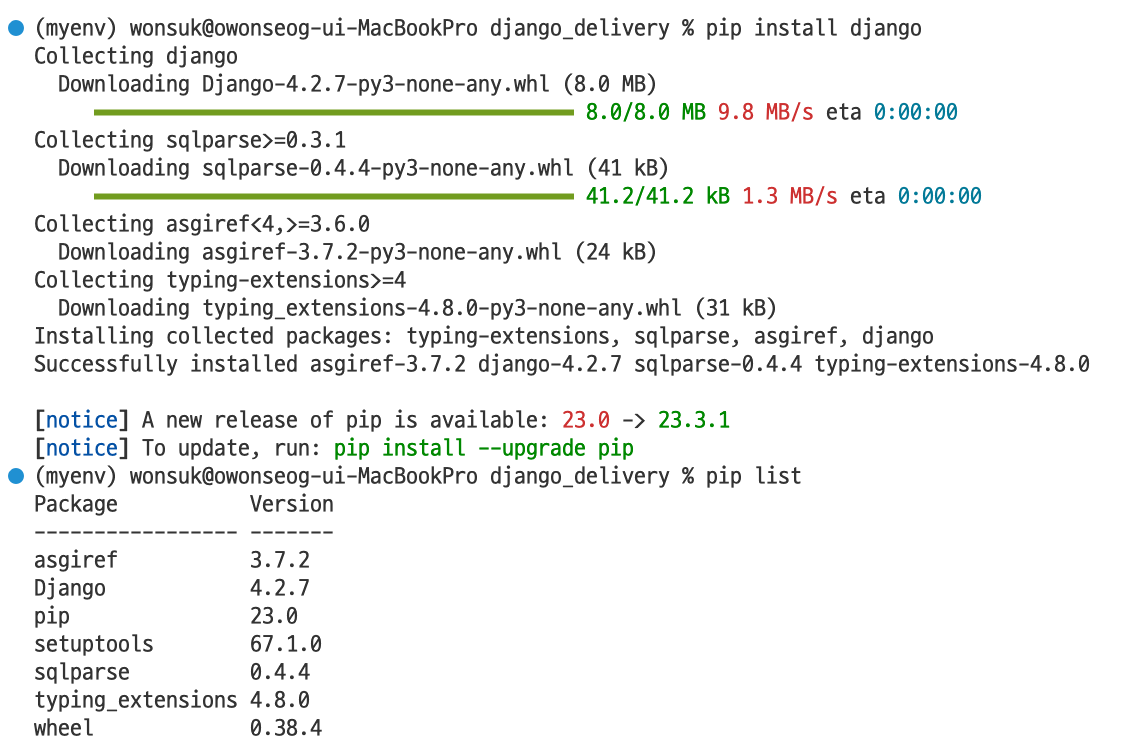The width and height of the screenshot is (1136, 750).
Task: Click the 'pip list' command text
Action: (753, 476)
